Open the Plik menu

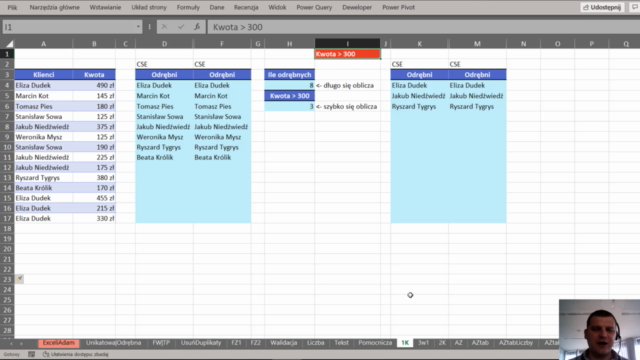12,7
